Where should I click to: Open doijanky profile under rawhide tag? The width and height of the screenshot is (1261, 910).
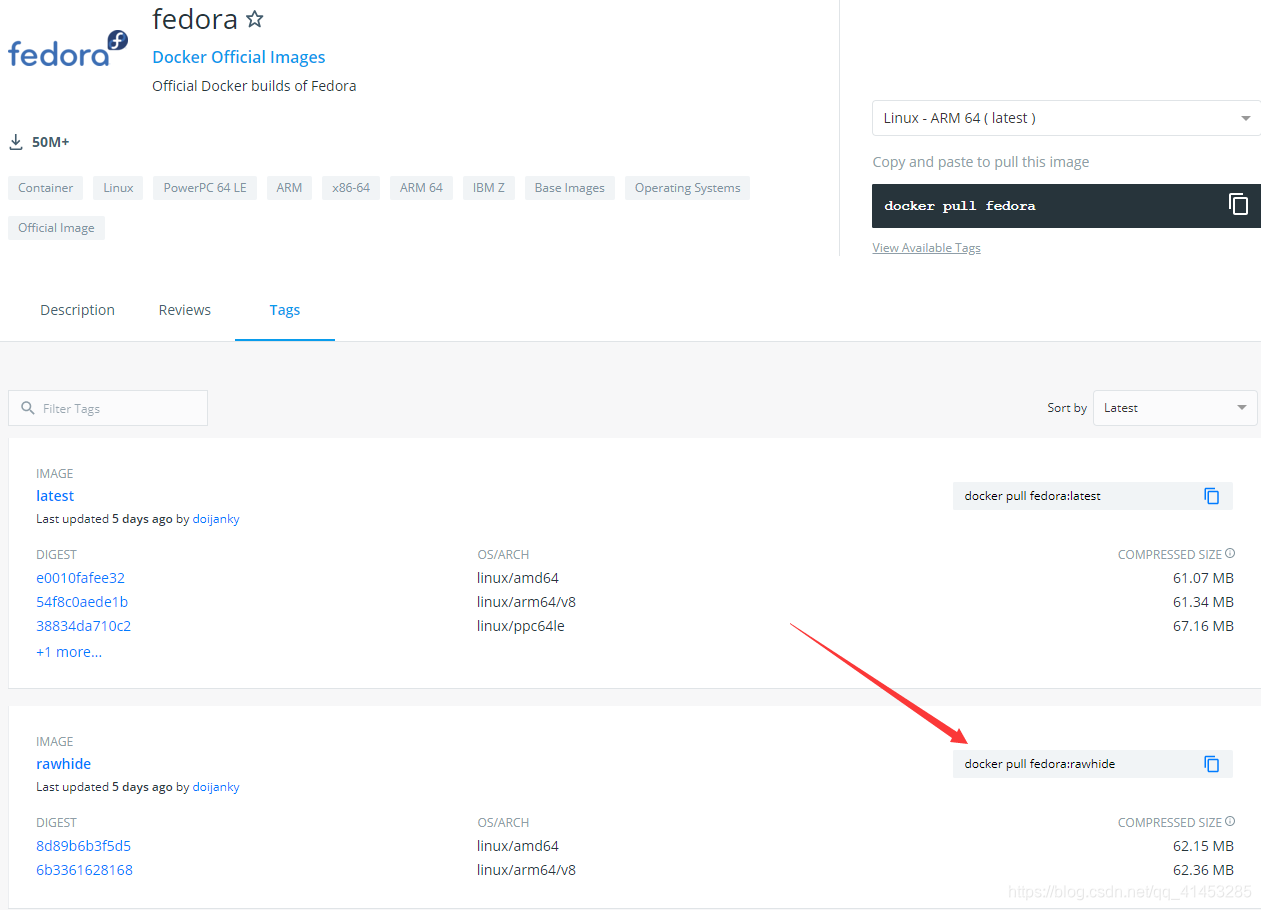pyautogui.click(x=216, y=787)
